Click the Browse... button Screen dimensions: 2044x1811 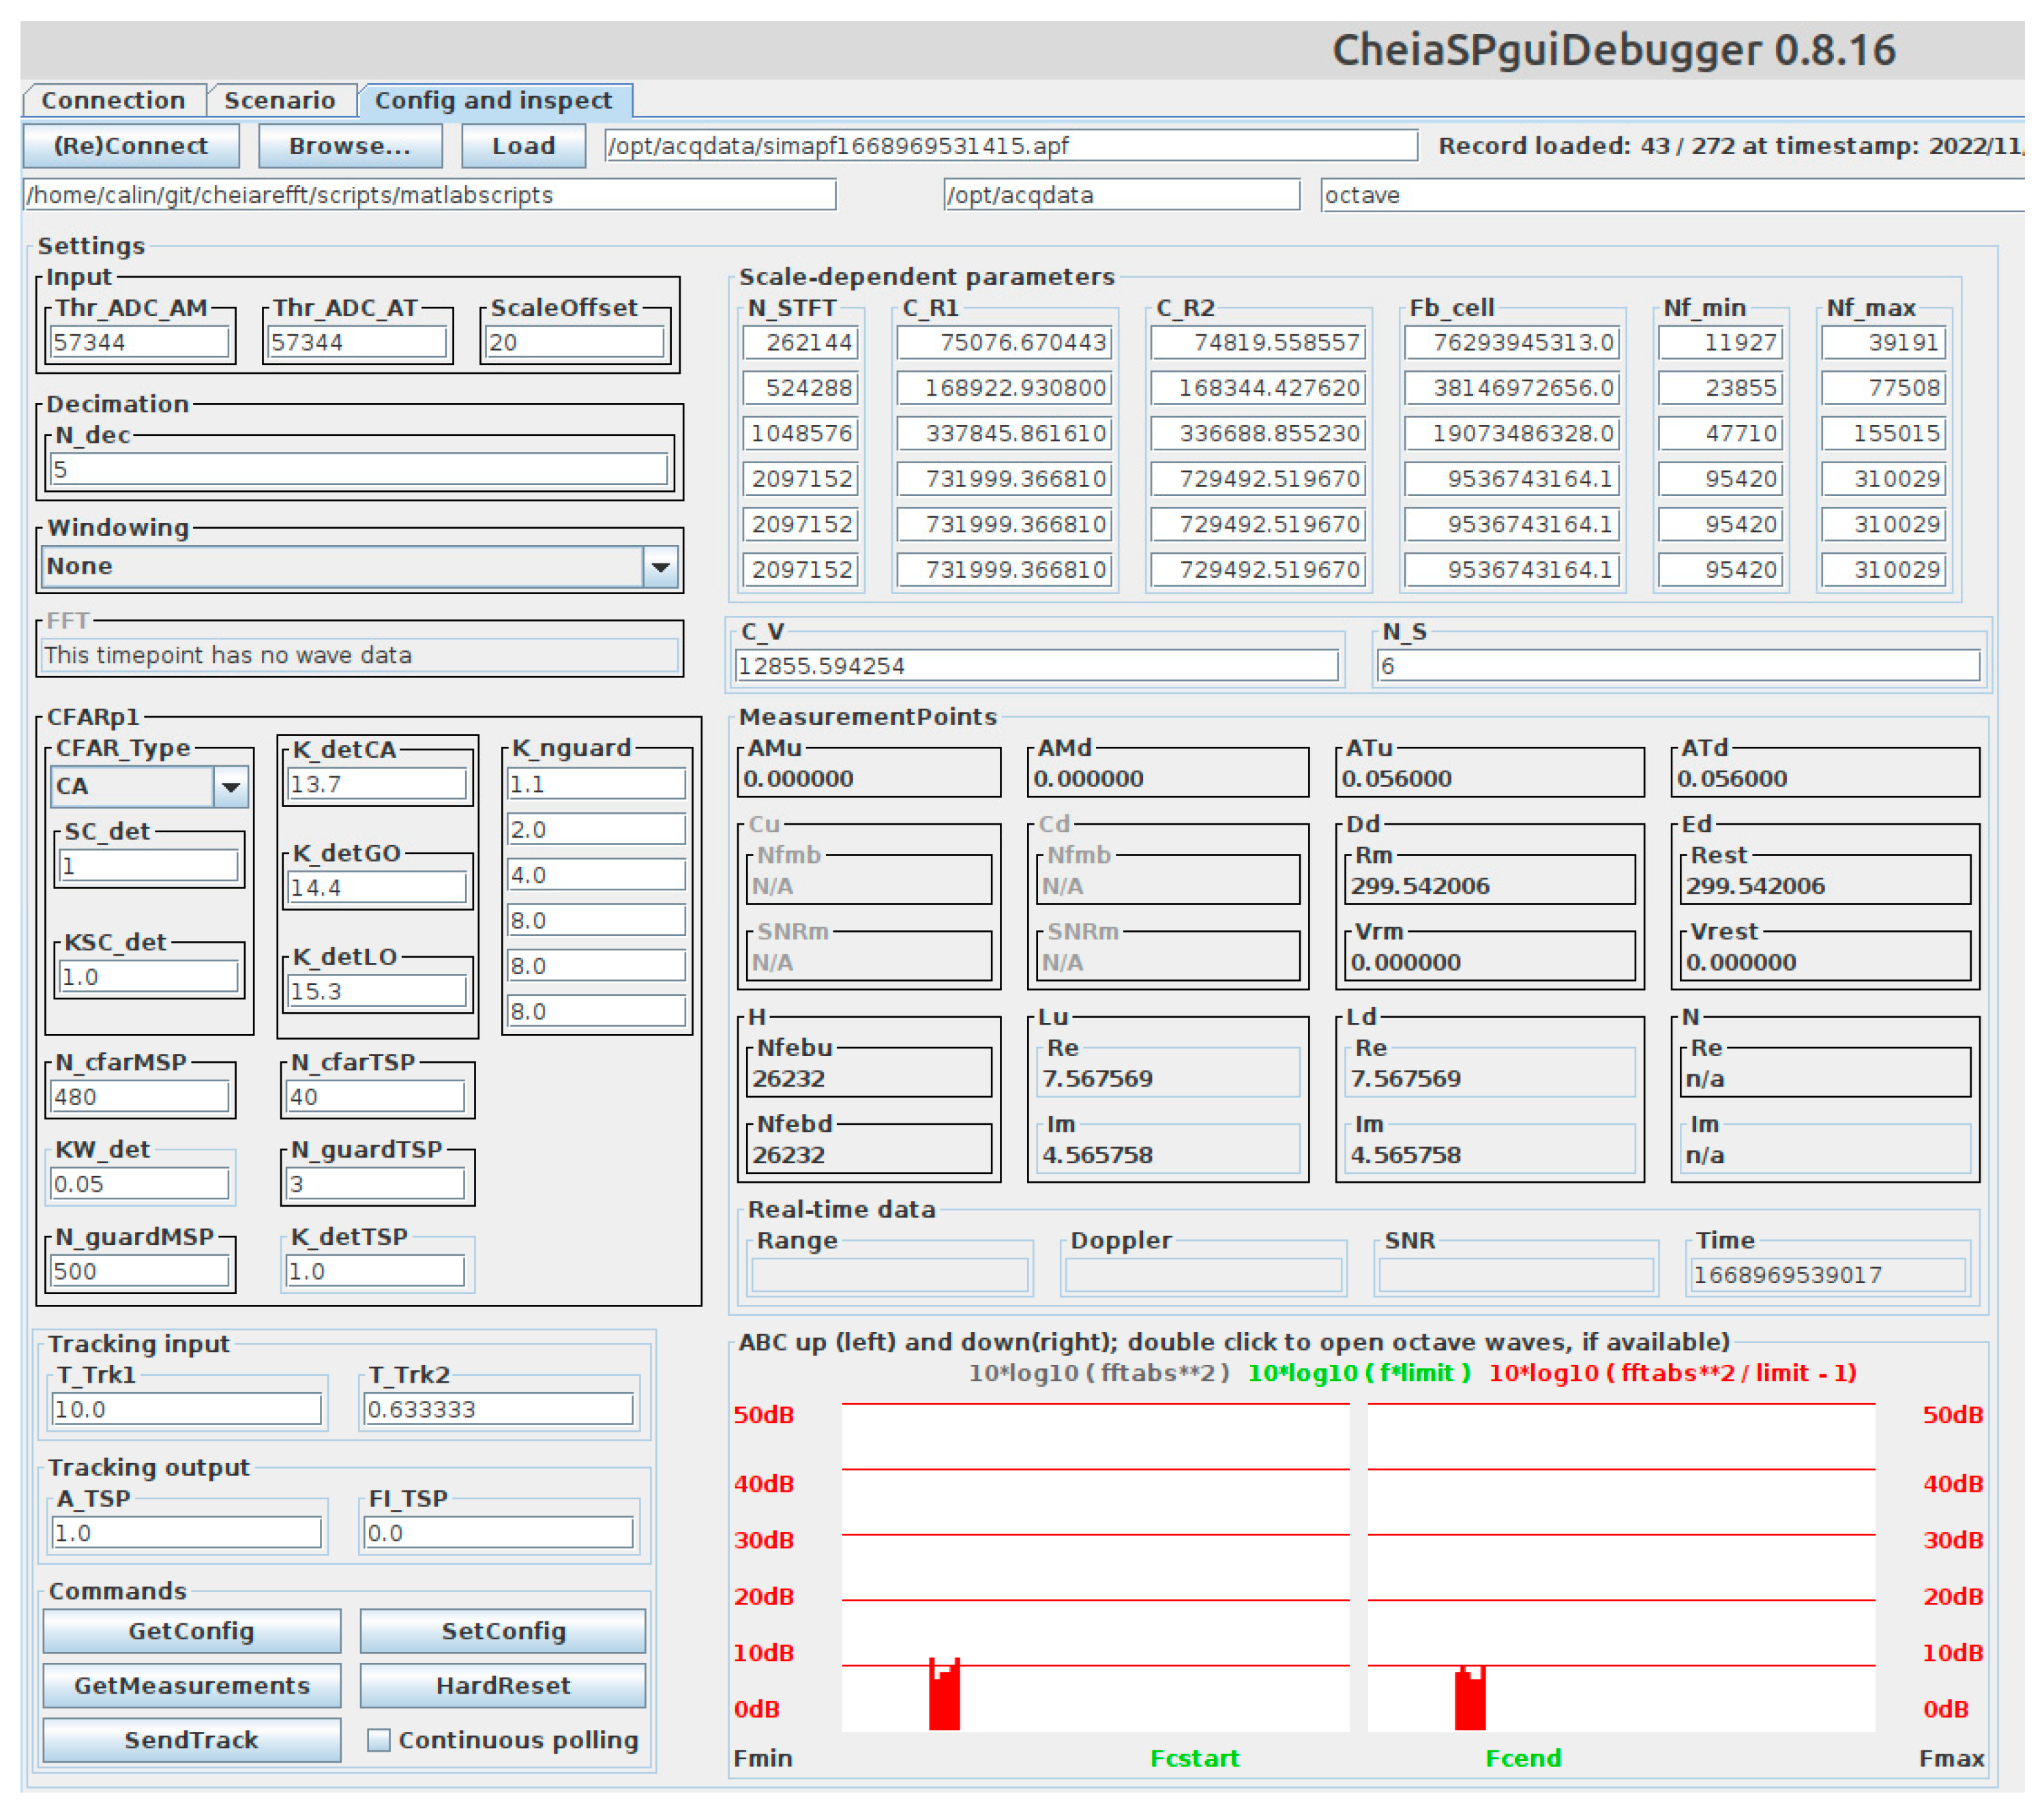click(350, 146)
